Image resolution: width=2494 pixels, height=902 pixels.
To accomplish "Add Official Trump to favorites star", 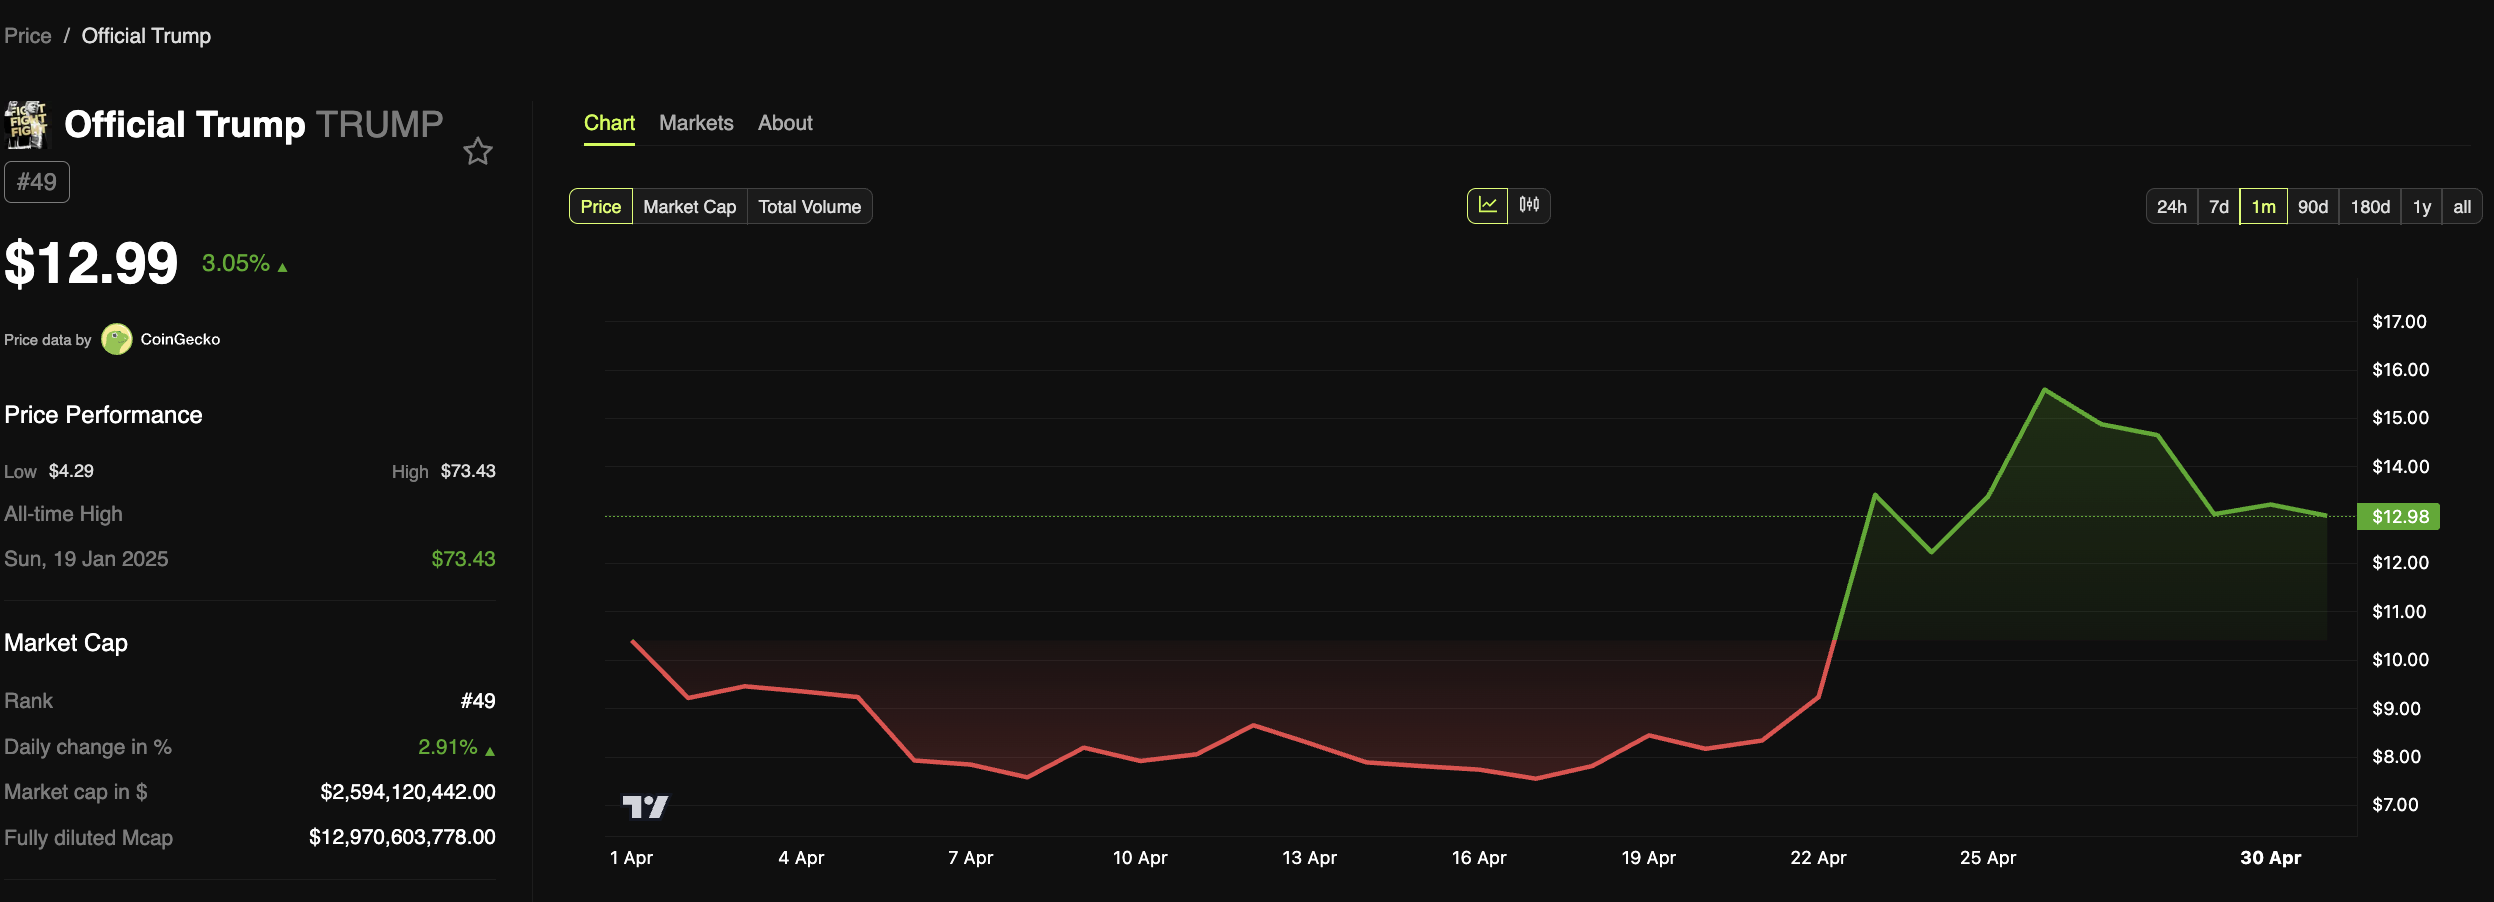I will coord(478,151).
